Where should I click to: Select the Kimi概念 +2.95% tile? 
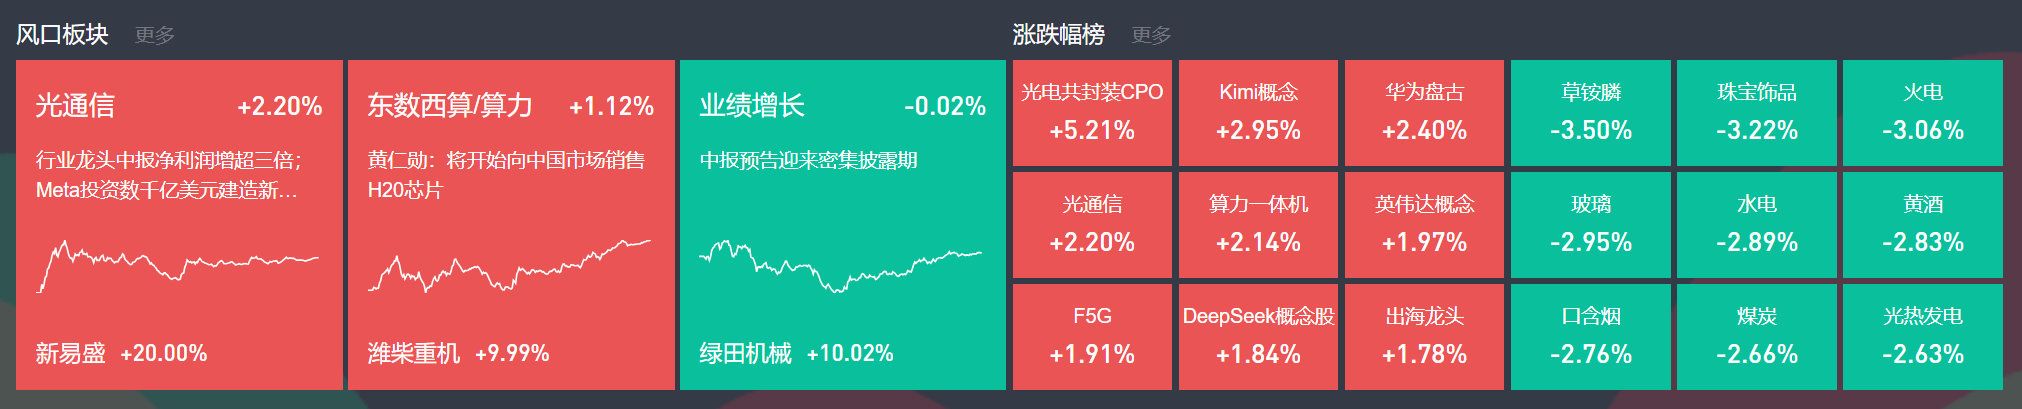pos(1258,113)
